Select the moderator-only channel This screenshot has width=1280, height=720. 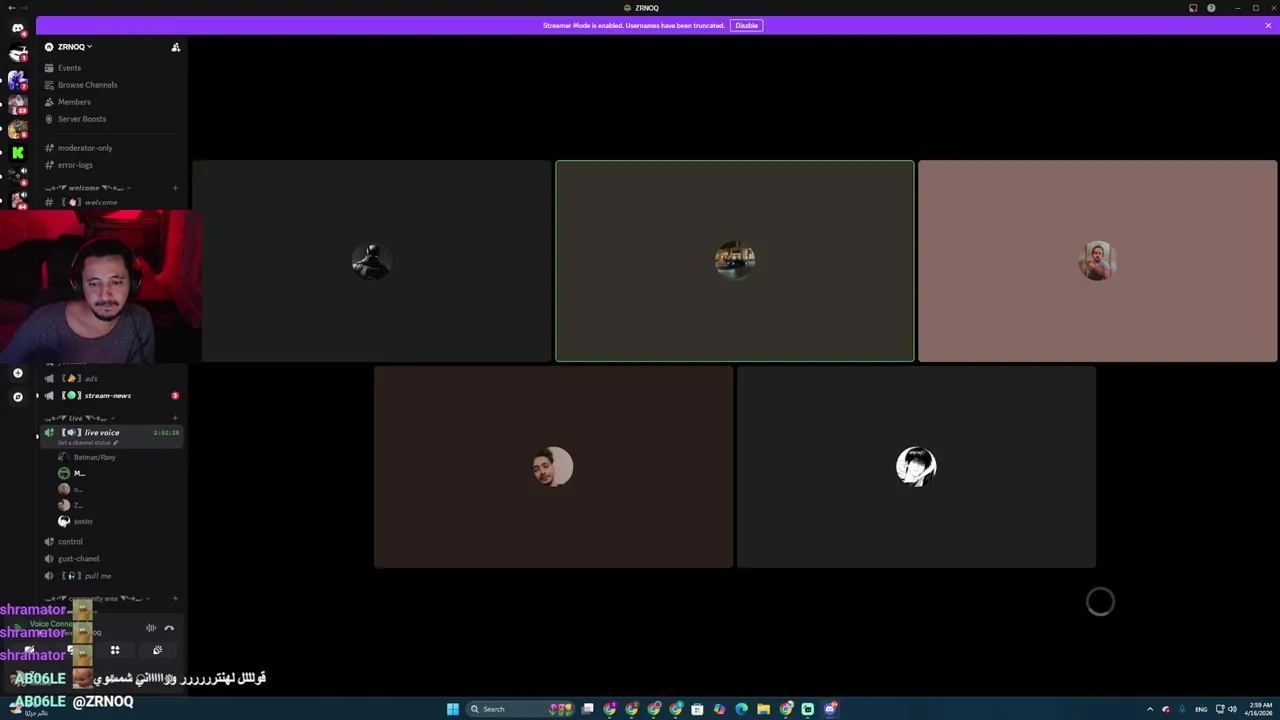point(112,148)
